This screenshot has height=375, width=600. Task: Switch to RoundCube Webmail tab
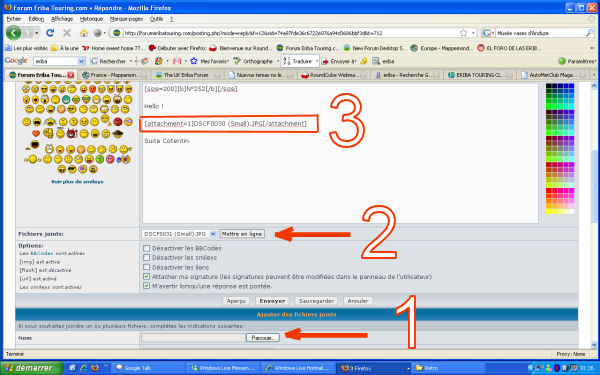[334, 75]
